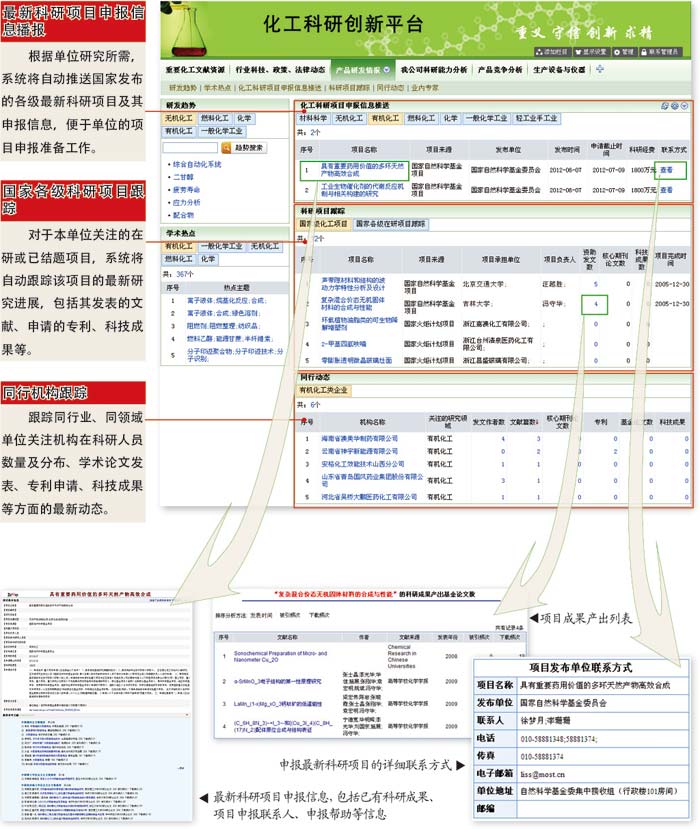Click the 添加栏目 icon button in header

click(x=551, y=52)
